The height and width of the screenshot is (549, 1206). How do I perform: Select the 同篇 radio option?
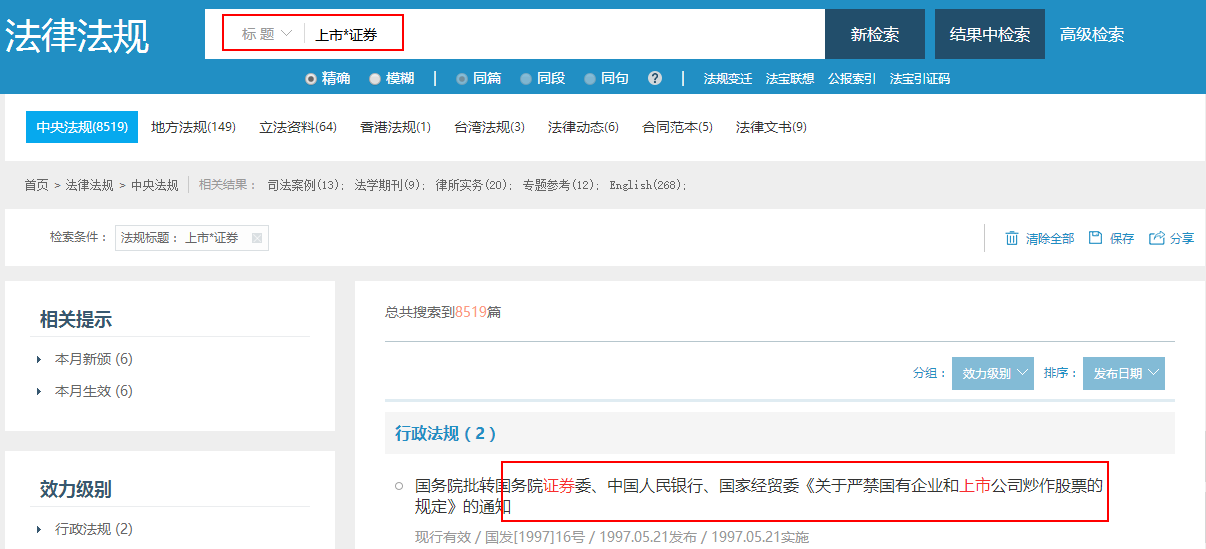461,78
